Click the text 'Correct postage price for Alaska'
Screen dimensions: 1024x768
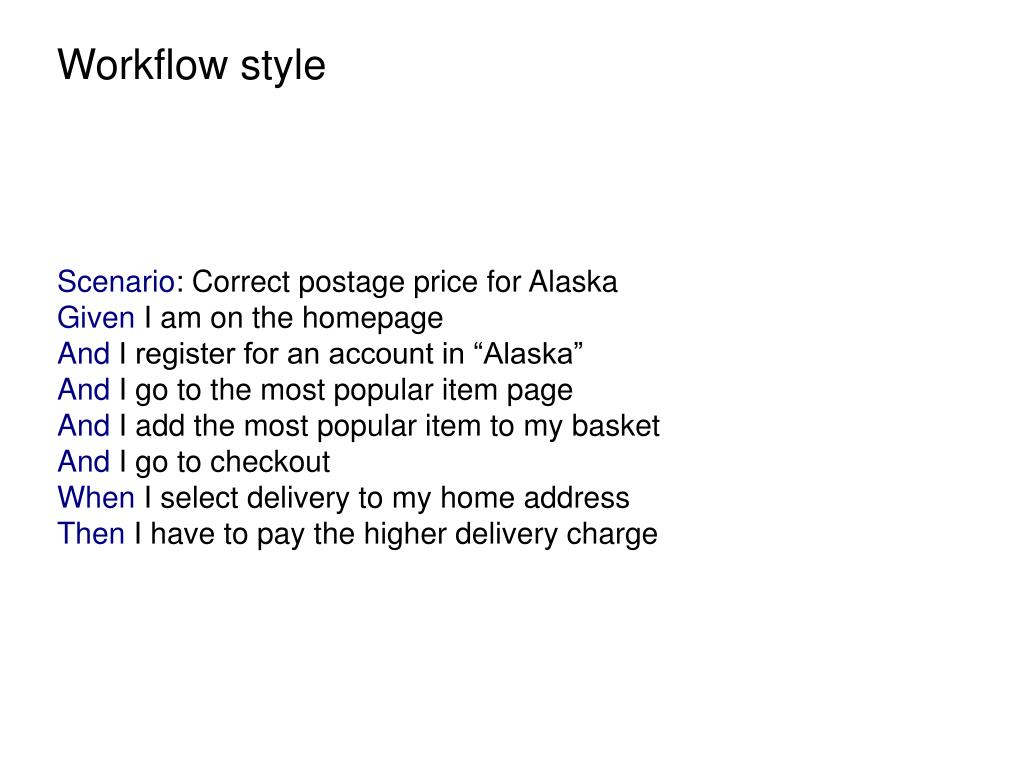coord(404,283)
